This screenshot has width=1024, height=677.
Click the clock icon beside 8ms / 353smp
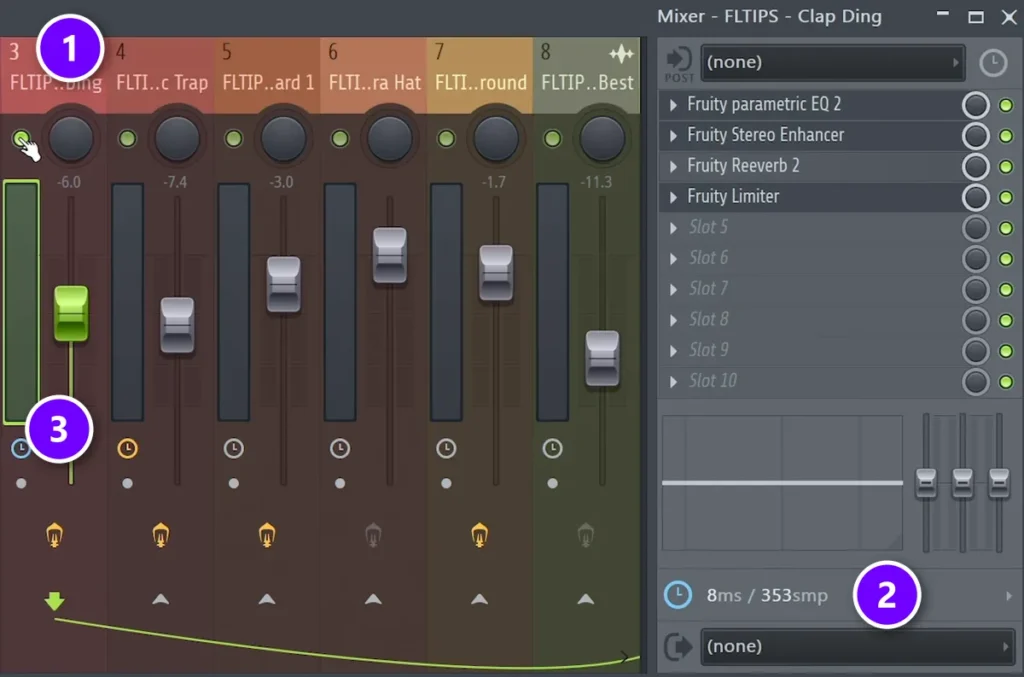[678, 595]
